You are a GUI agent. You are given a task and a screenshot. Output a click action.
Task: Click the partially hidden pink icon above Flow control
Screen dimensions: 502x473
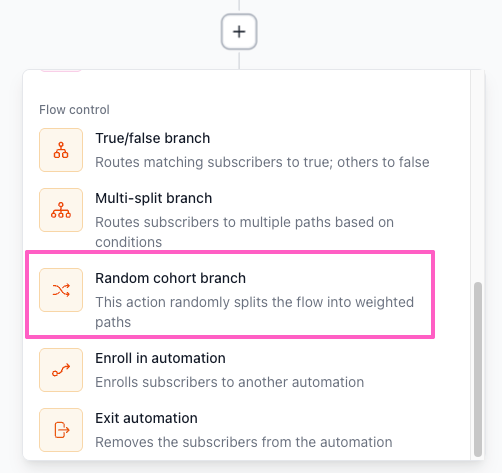61,71
